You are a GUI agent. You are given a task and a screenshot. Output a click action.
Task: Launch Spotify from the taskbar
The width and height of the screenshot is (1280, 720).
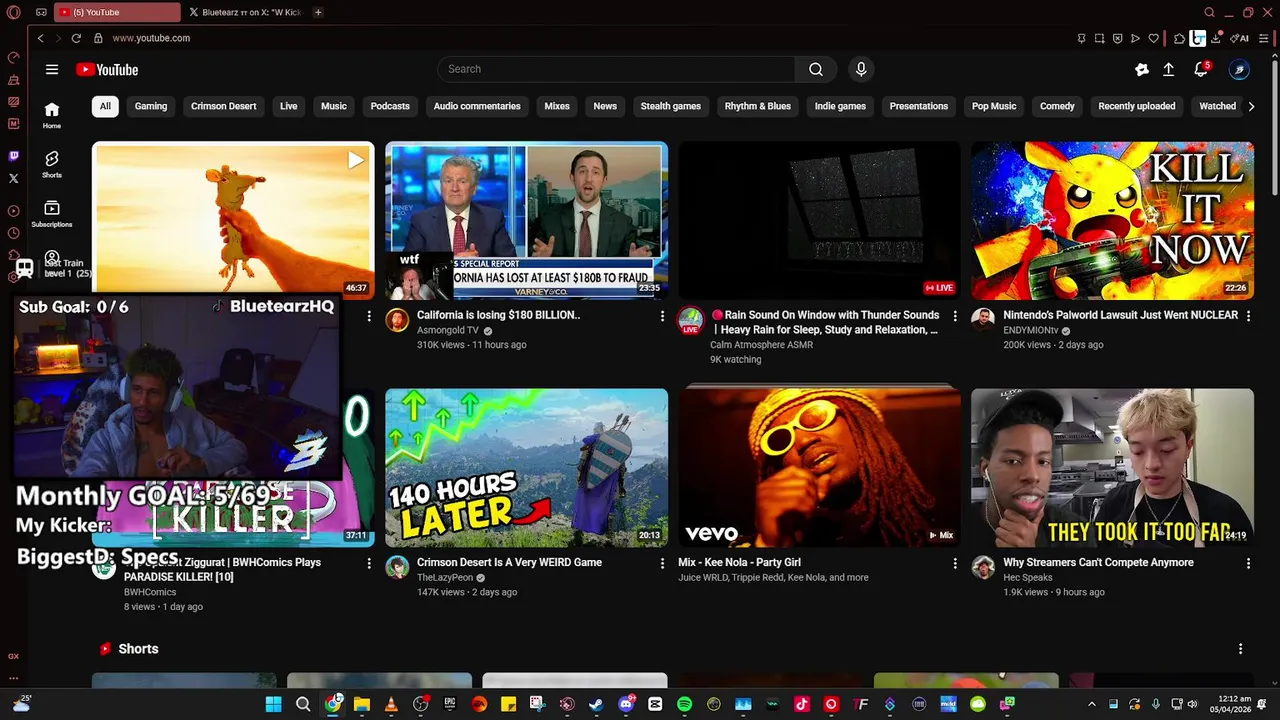pyautogui.click(x=684, y=704)
